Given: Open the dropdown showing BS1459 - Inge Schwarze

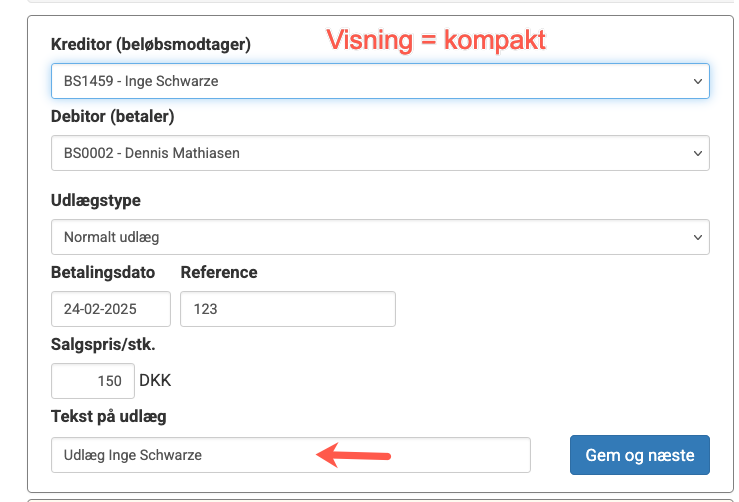Looking at the screenshot, I should tap(380, 81).
